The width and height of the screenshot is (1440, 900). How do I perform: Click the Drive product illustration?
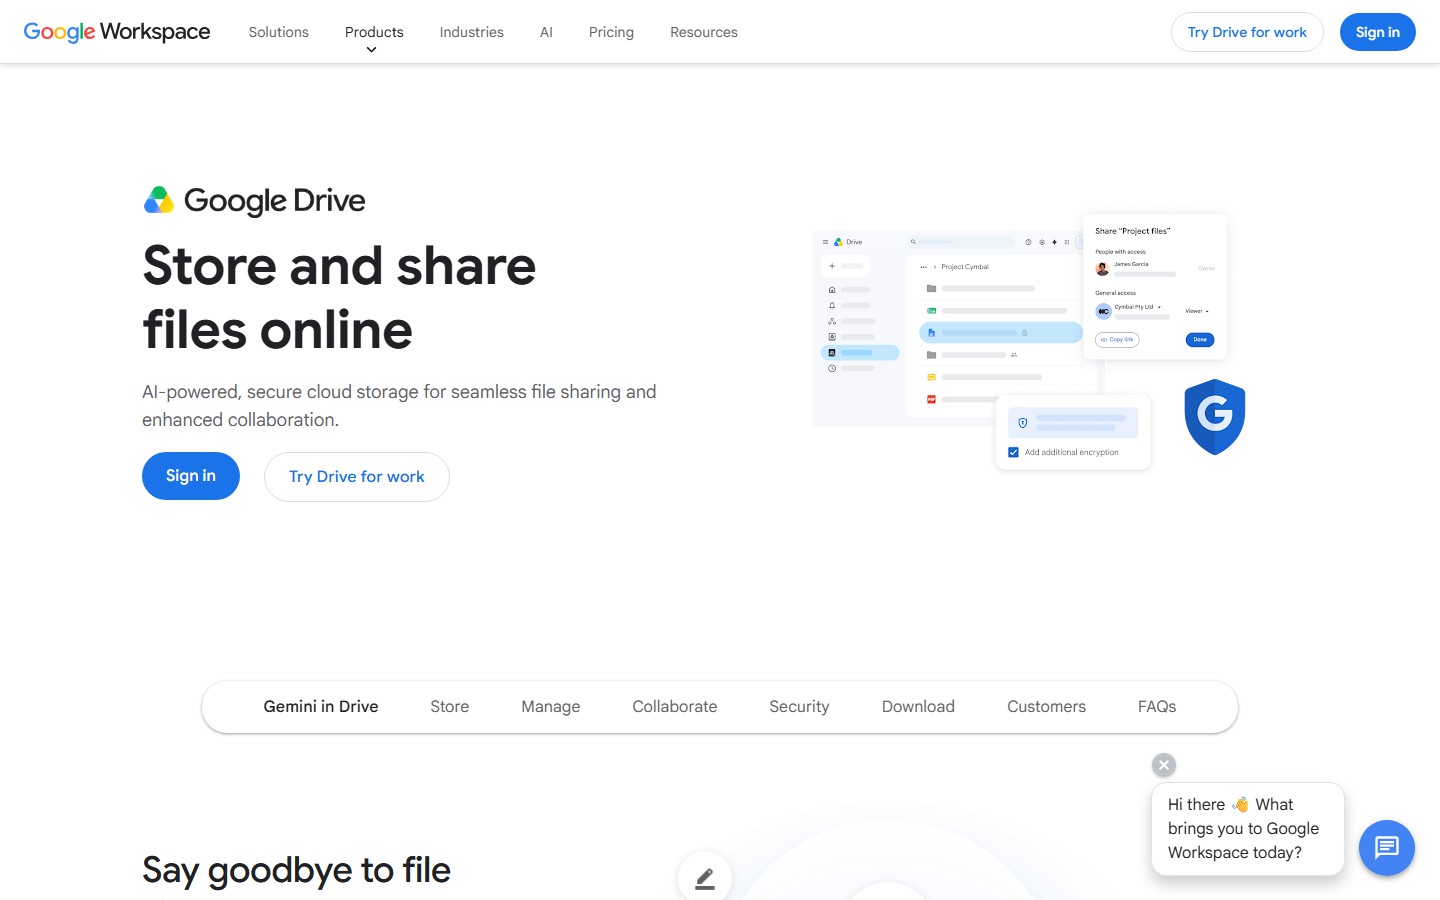pyautogui.click(x=1029, y=342)
